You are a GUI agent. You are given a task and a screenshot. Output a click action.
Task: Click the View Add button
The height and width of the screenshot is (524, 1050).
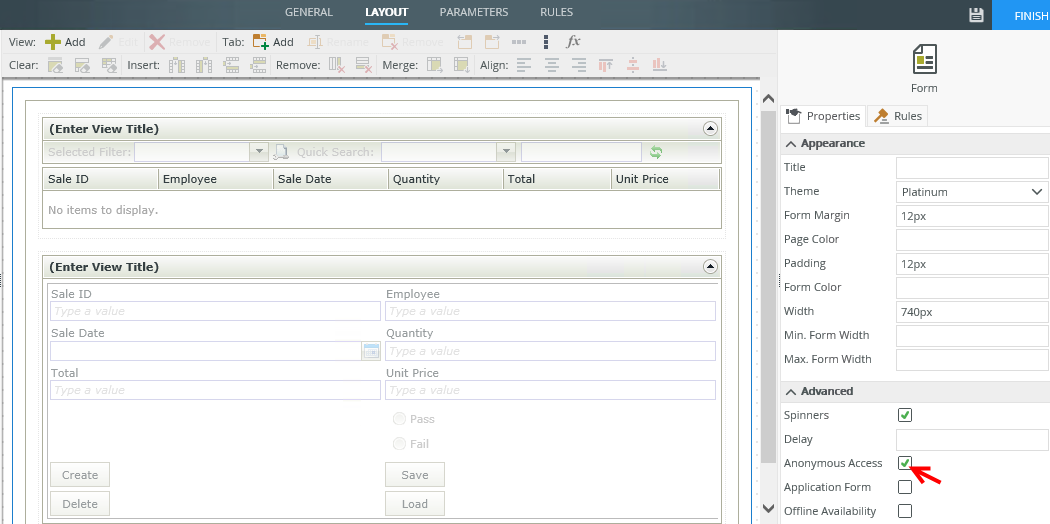65,42
